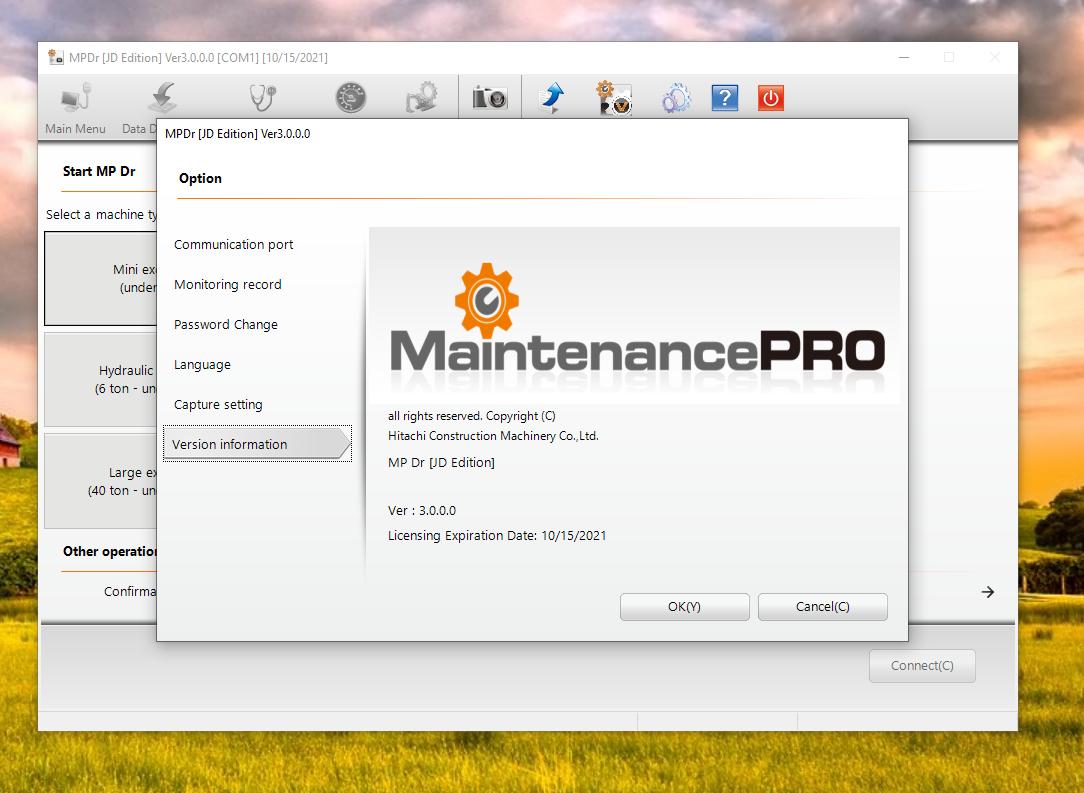This screenshot has height=793, width=1084.
Task: Click the MaintenancePRO logo banner
Action: click(x=634, y=315)
